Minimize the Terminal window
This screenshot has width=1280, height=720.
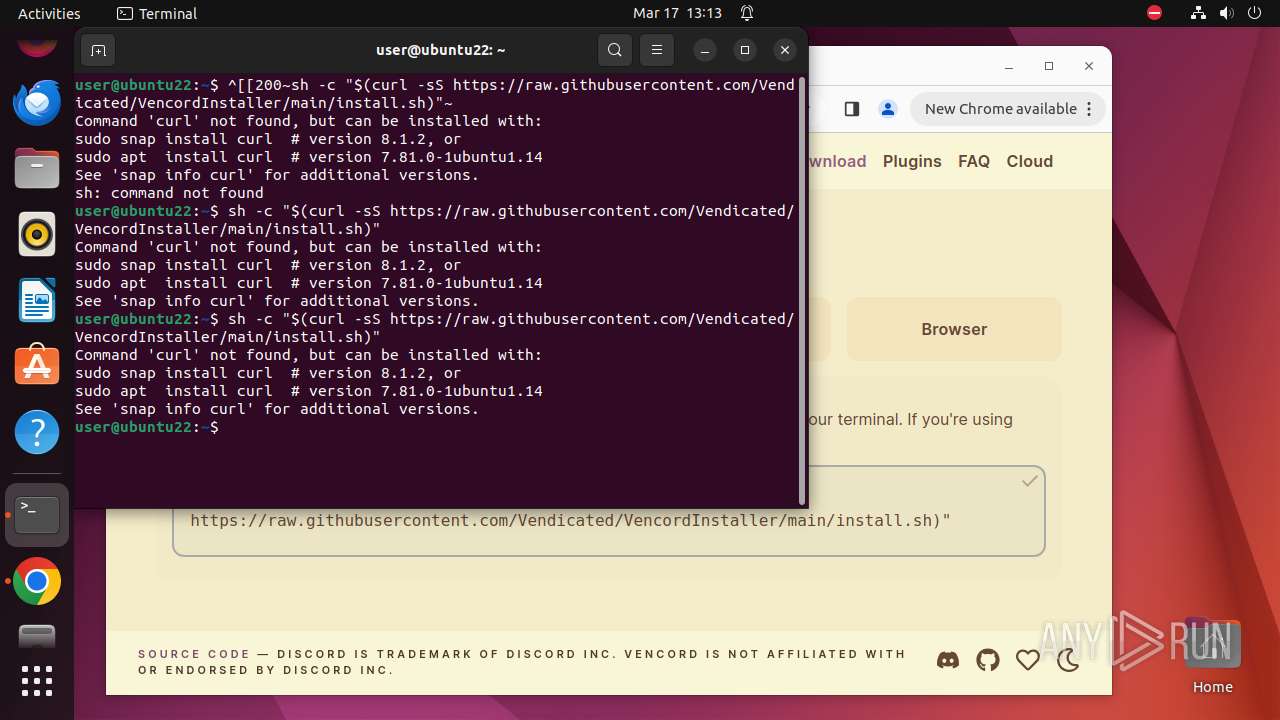tap(705, 50)
